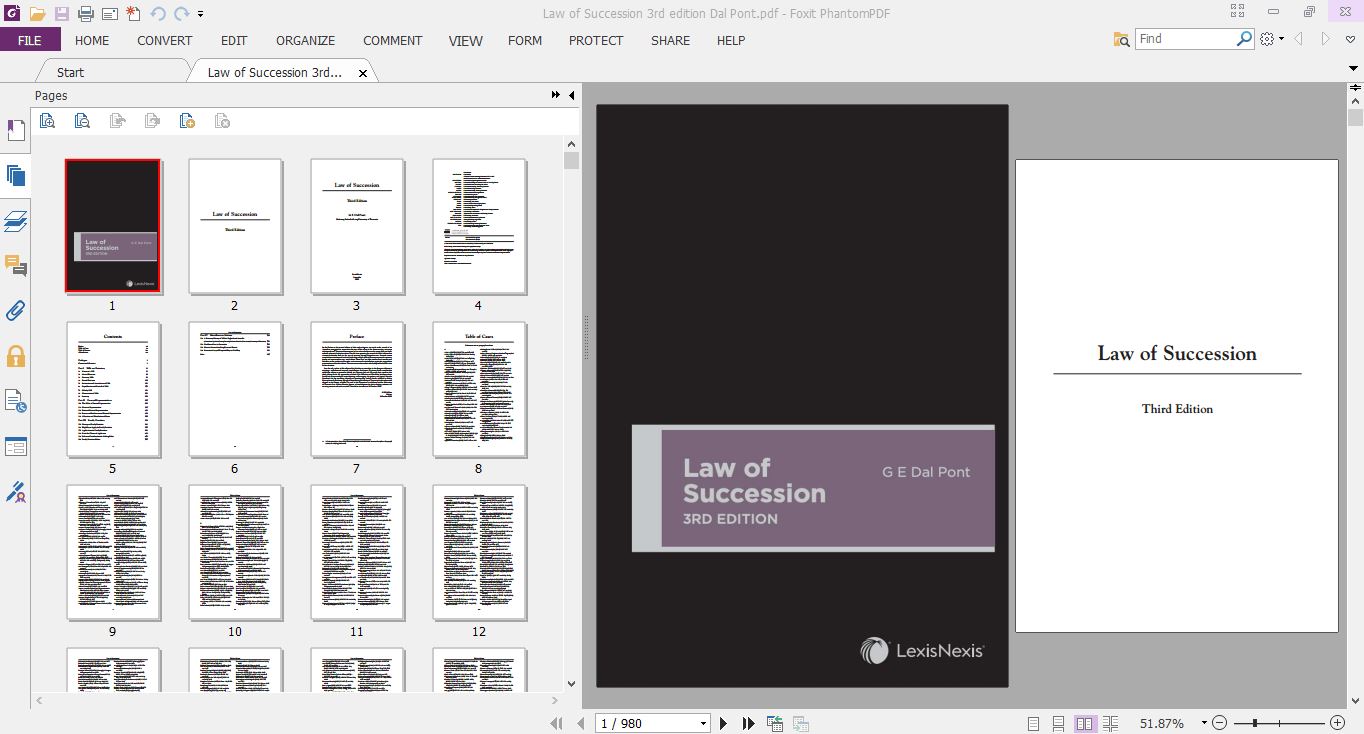1364x734 pixels.
Task: Jump to the last page
Action: pyautogui.click(x=748, y=723)
